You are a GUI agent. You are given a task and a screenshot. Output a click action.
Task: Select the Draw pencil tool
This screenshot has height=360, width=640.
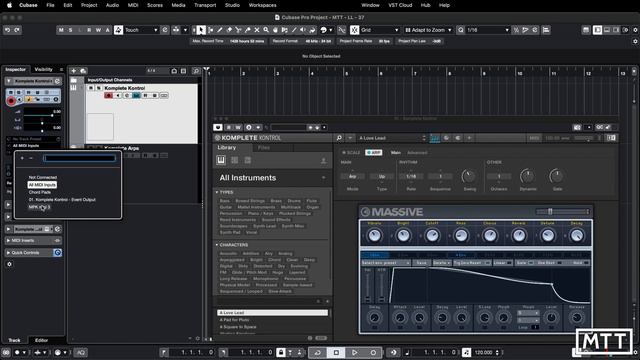[x=220, y=30]
